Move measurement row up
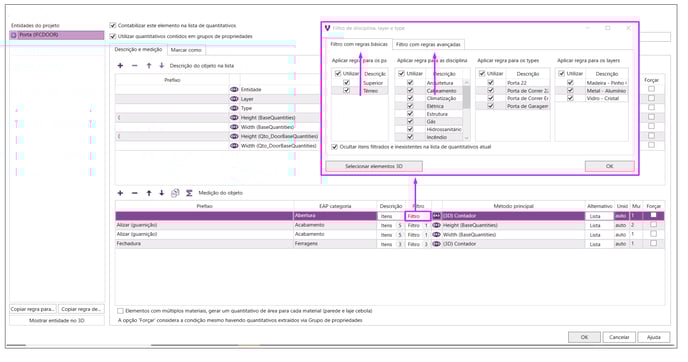 tap(149, 193)
